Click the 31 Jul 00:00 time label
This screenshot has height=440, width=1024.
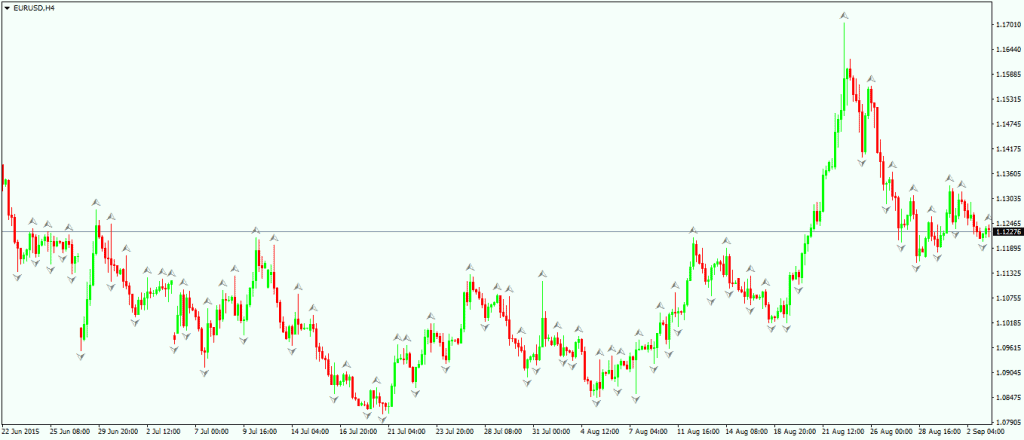(553, 432)
